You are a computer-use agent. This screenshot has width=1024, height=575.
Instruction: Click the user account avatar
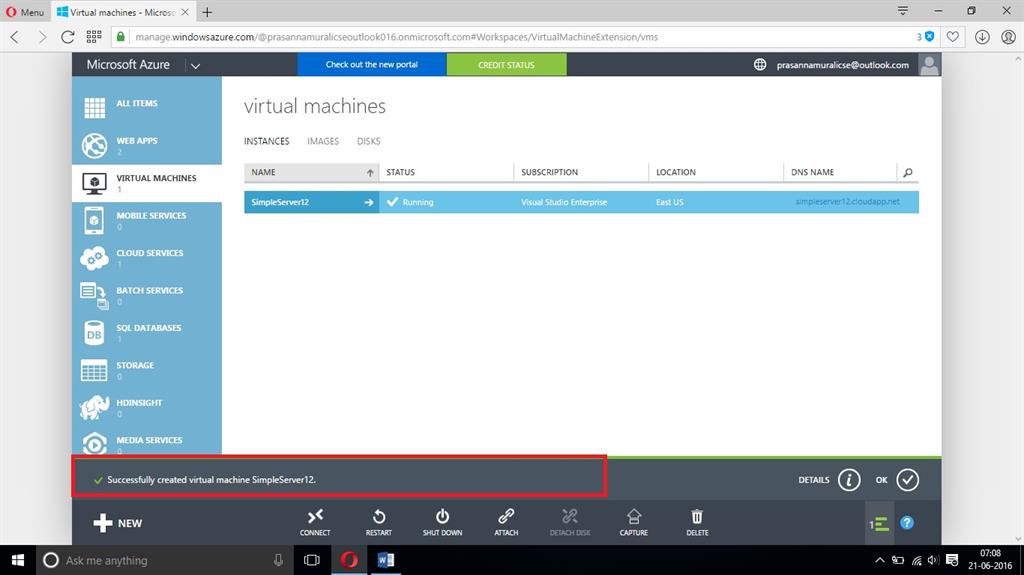click(x=929, y=65)
